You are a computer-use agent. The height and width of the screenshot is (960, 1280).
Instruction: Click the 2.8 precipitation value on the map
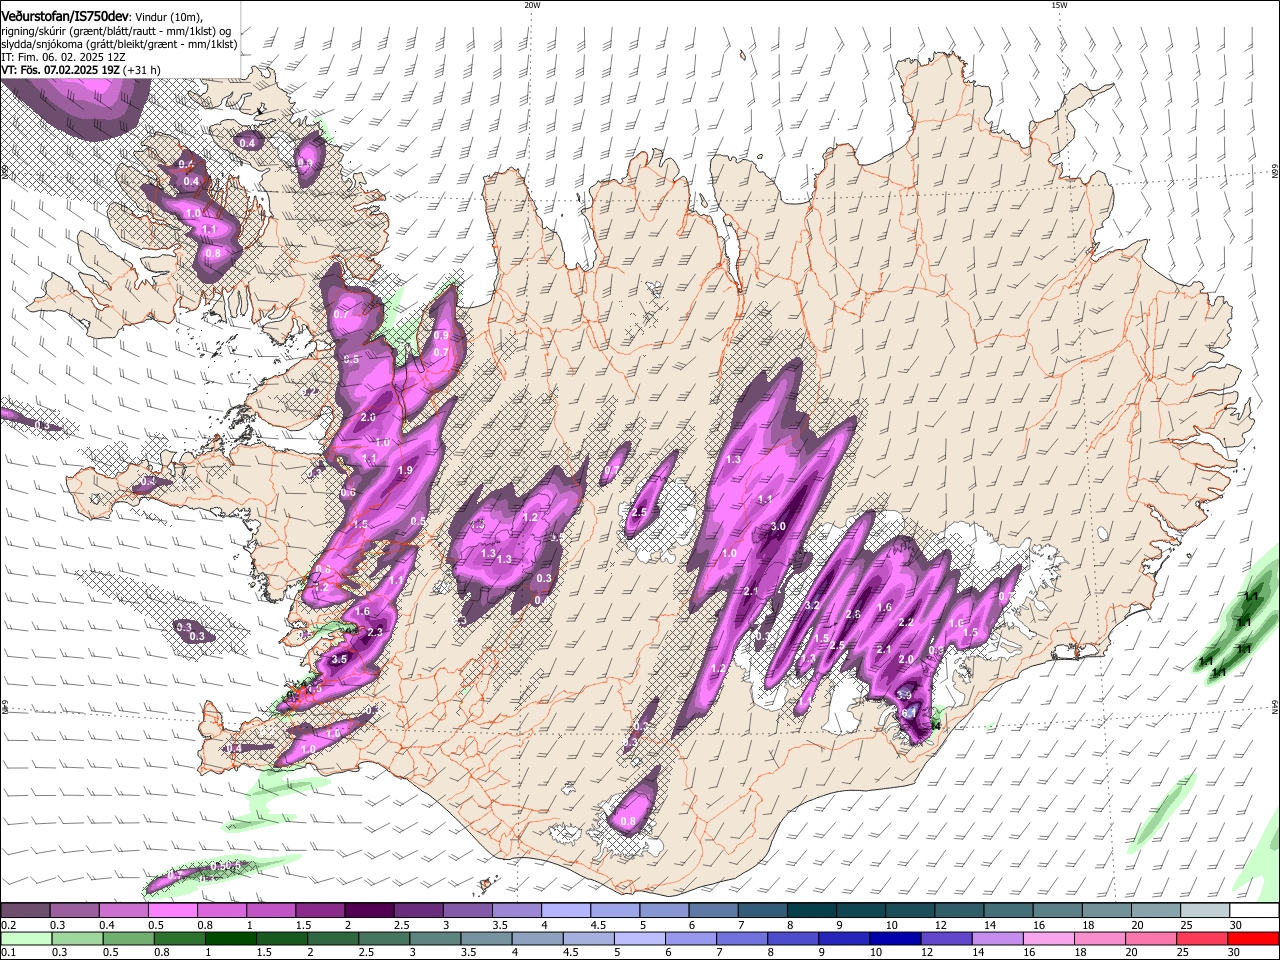(x=853, y=614)
